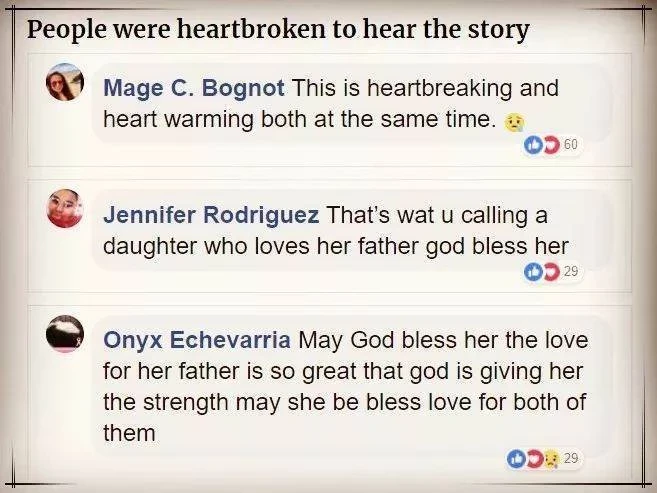
Task: Click the like icon on Onyx's comment
Action: pos(515,459)
